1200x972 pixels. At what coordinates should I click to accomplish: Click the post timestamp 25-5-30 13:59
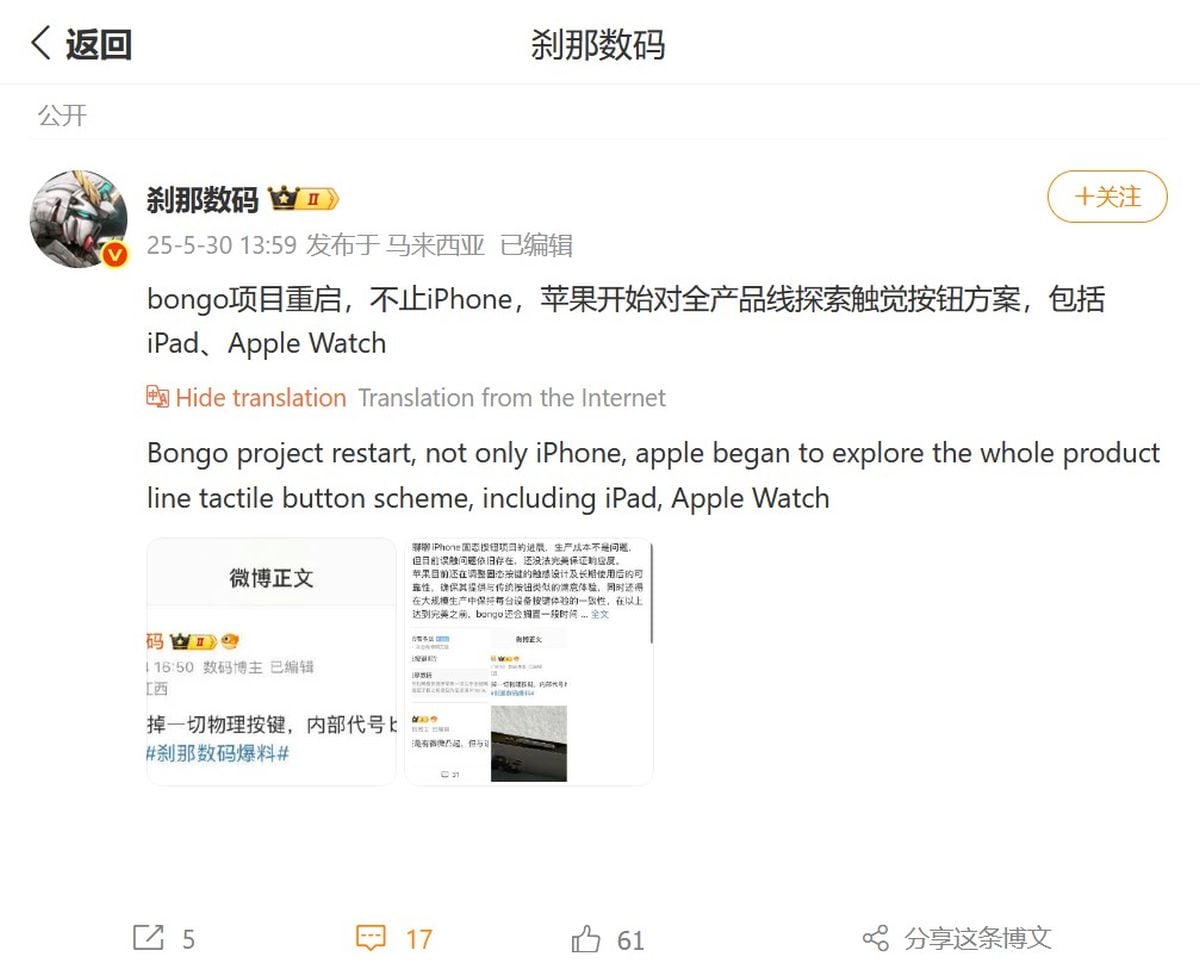pyautogui.click(x=222, y=245)
